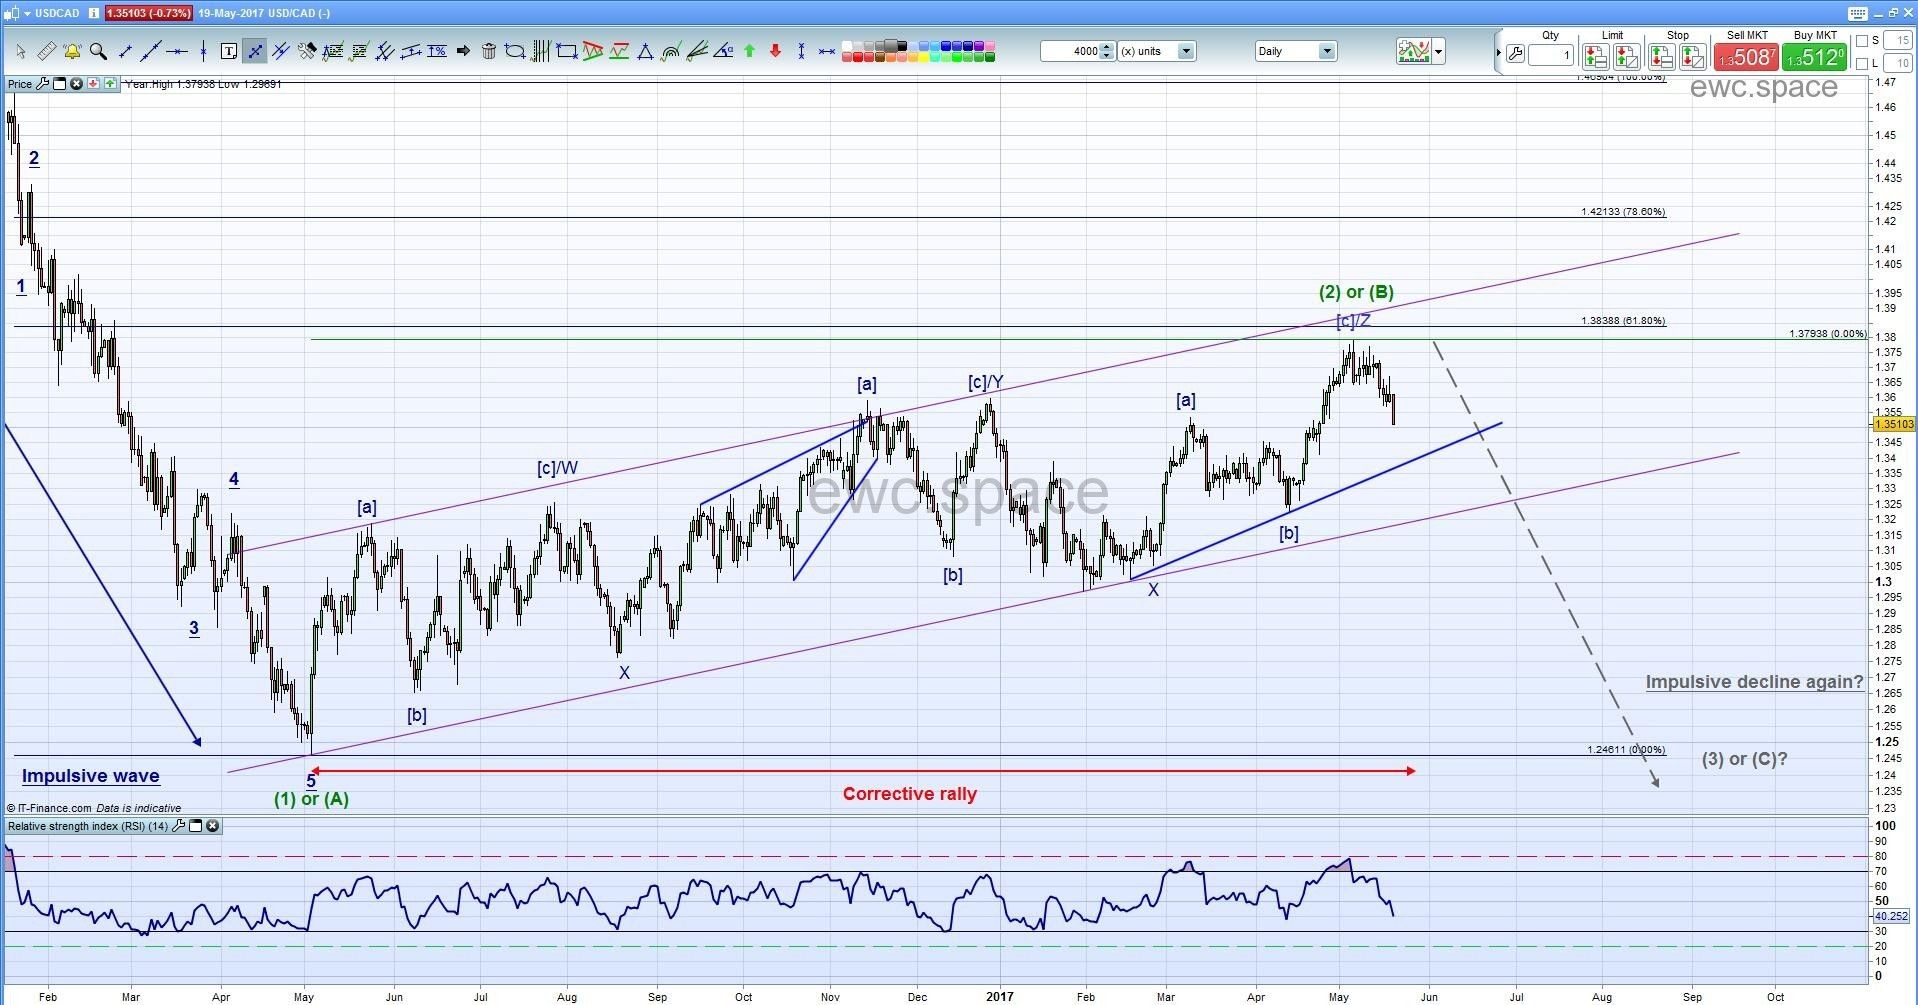
Task: Select the ruler measurement tool
Action: [x=46, y=52]
